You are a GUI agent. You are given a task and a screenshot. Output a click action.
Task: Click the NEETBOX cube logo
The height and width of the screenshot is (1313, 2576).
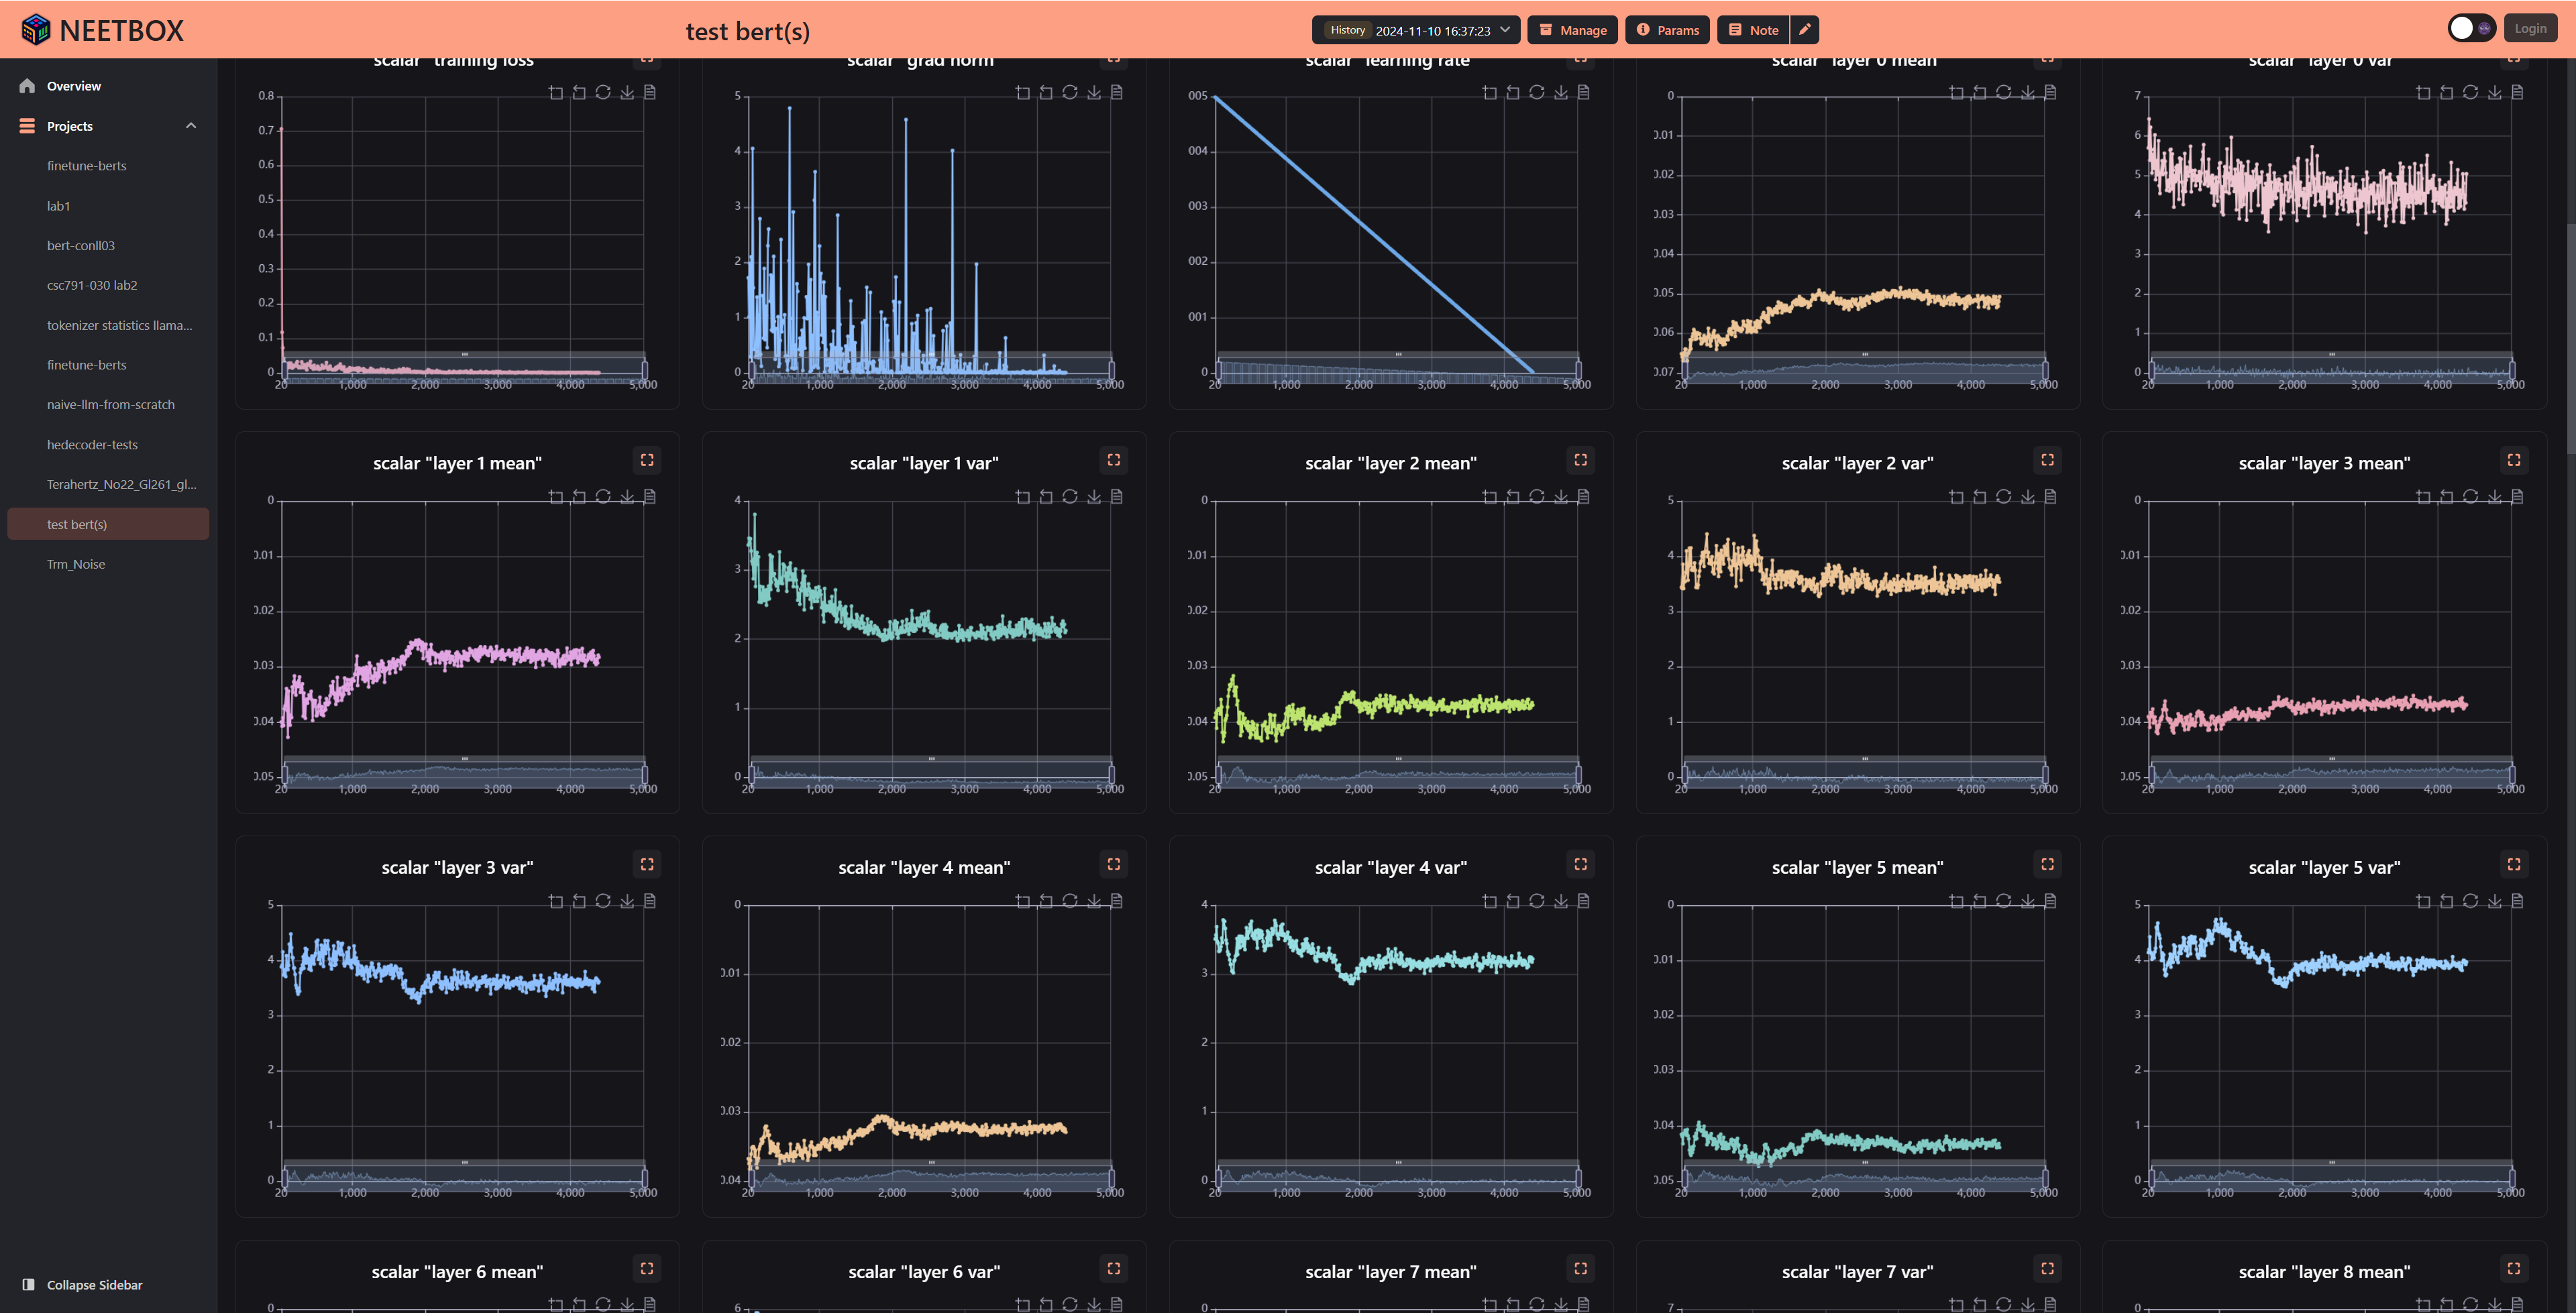pyautogui.click(x=36, y=30)
